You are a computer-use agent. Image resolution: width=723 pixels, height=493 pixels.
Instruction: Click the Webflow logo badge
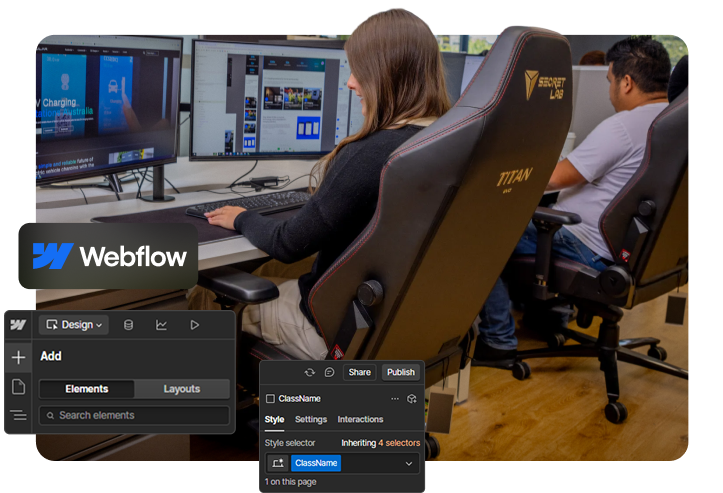(108, 256)
